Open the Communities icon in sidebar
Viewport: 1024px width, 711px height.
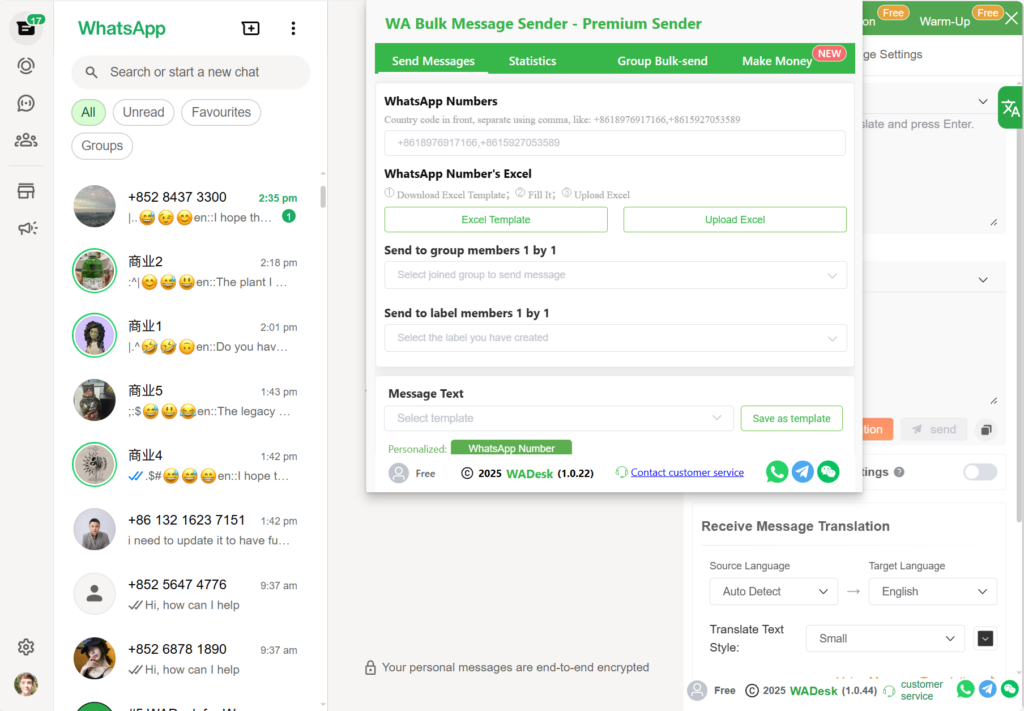pos(26,140)
